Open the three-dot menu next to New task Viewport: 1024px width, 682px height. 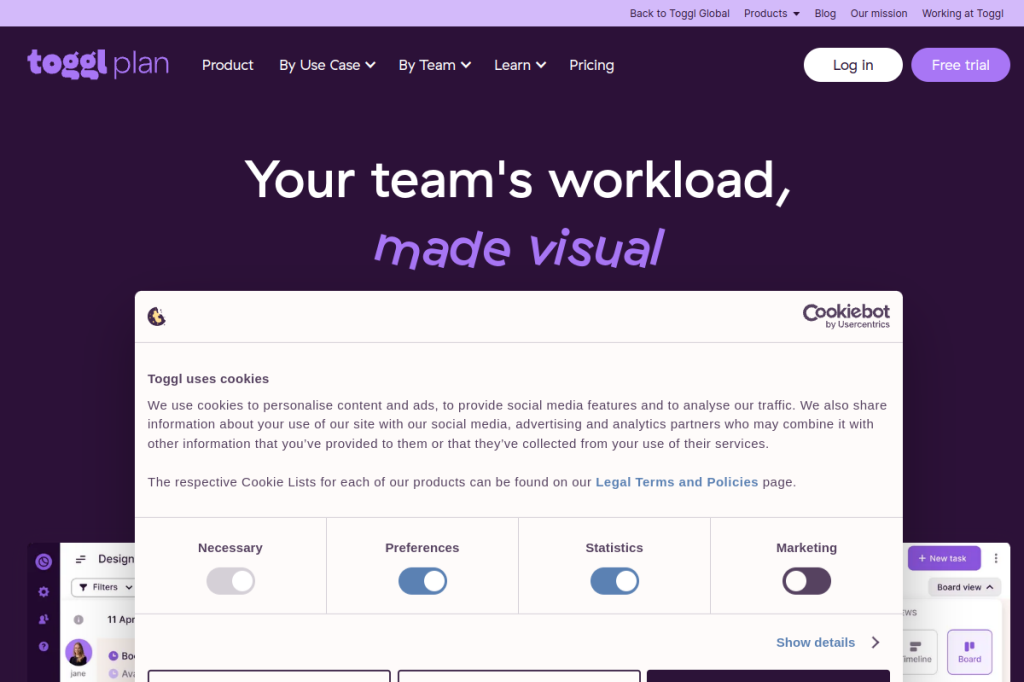pyautogui.click(x=996, y=559)
